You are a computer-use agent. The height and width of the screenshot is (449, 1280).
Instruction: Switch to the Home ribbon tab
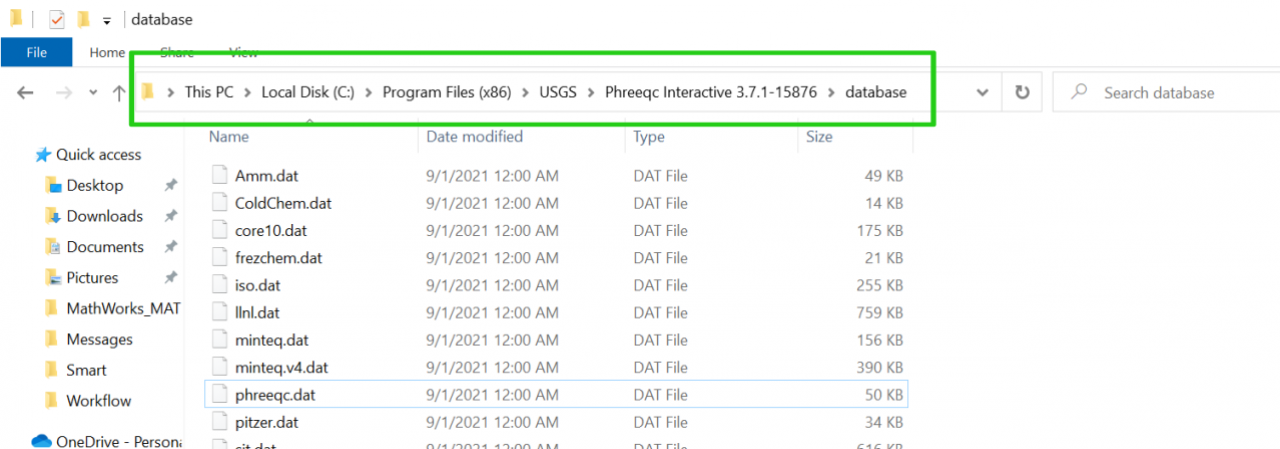pos(107,52)
